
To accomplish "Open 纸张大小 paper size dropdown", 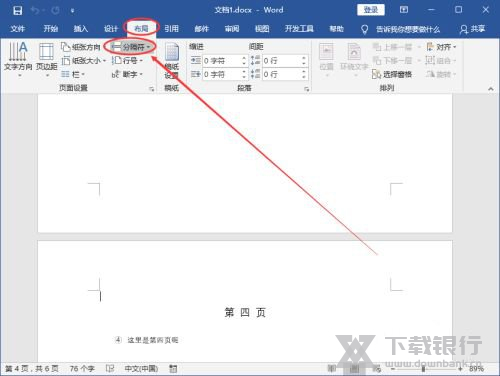I will click(84, 61).
